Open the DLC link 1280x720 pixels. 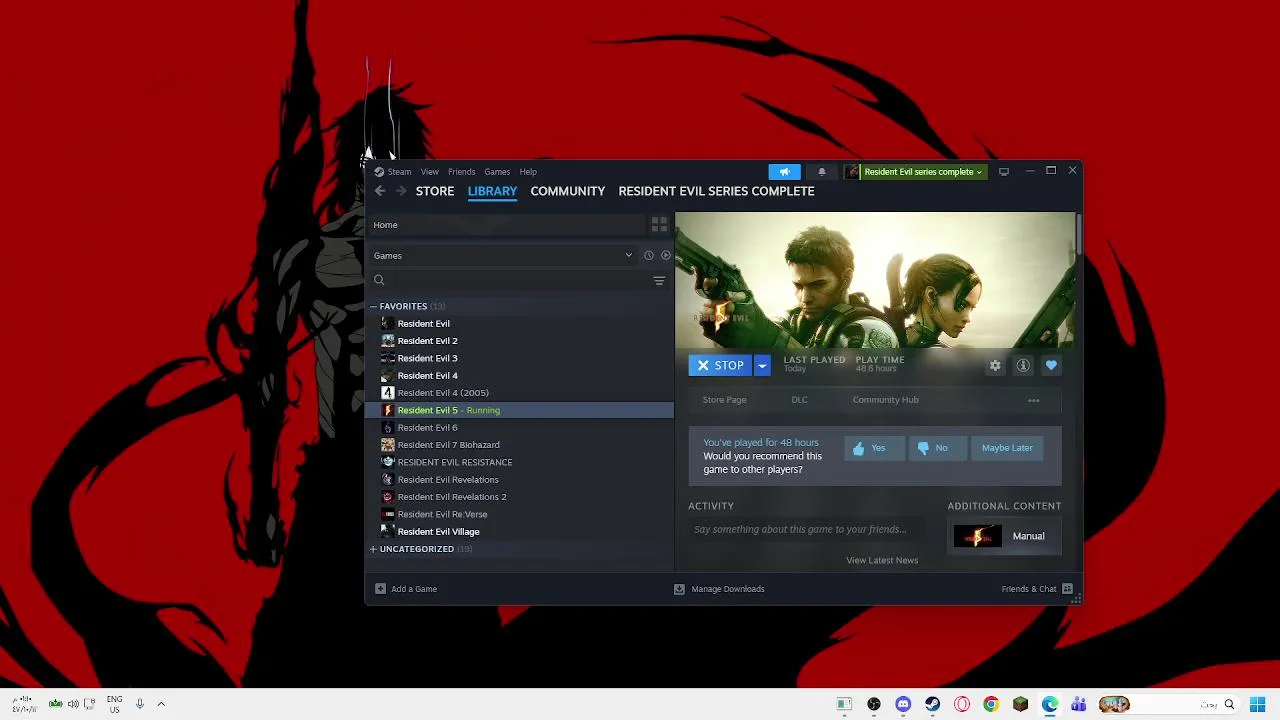[x=799, y=400]
